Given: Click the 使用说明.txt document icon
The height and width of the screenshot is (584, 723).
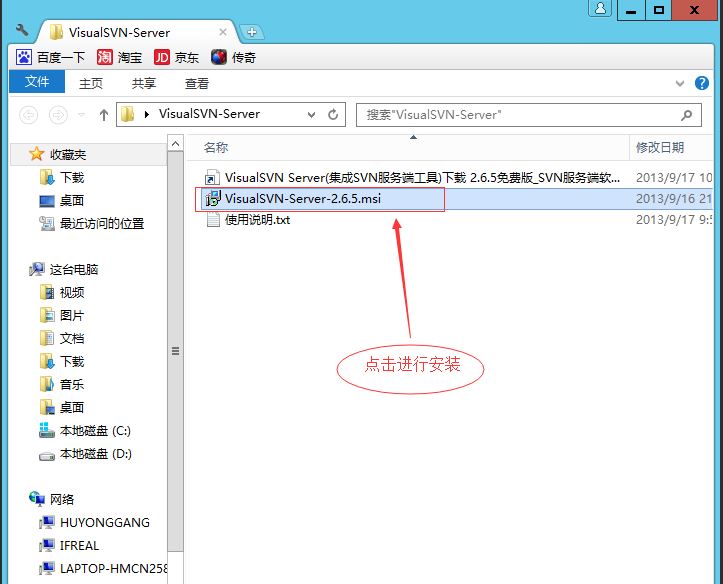Looking at the screenshot, I should (213, 220).
